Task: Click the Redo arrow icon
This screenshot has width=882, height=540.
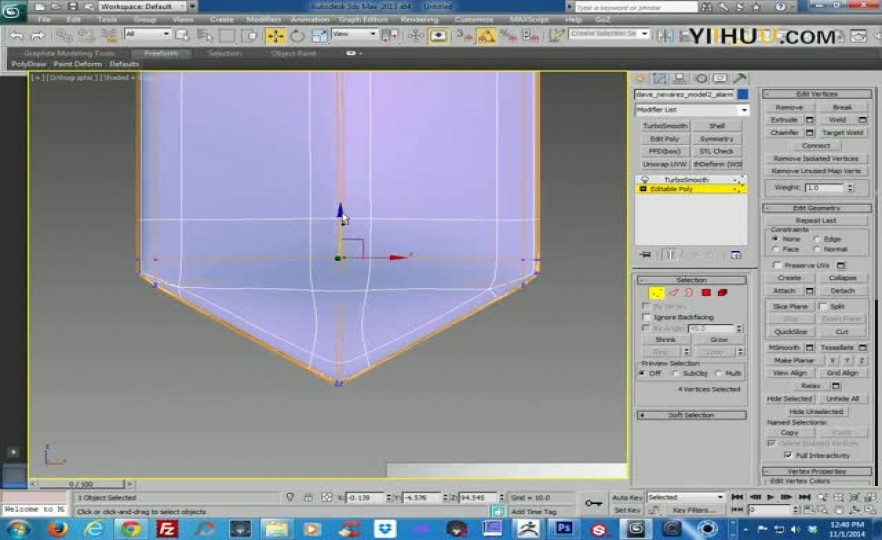Action: pyautogui.click(x=38, y=36)
